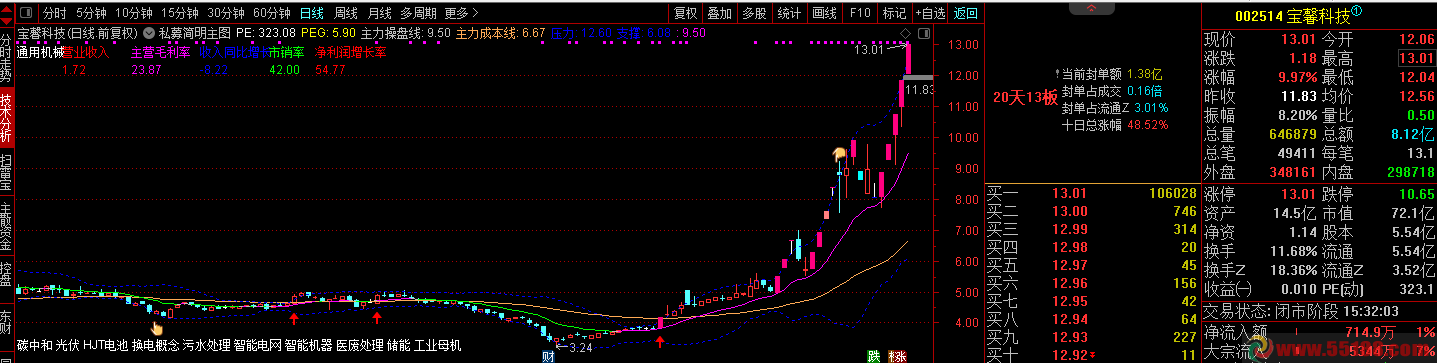Click the 工业母机 concept tag
The width and height of the screenshot is (1437, 363).
[x=438, y=345]
